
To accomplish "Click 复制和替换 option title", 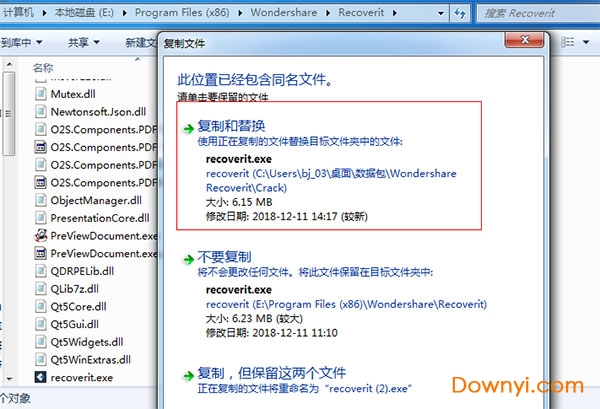I will click(231, 126).
